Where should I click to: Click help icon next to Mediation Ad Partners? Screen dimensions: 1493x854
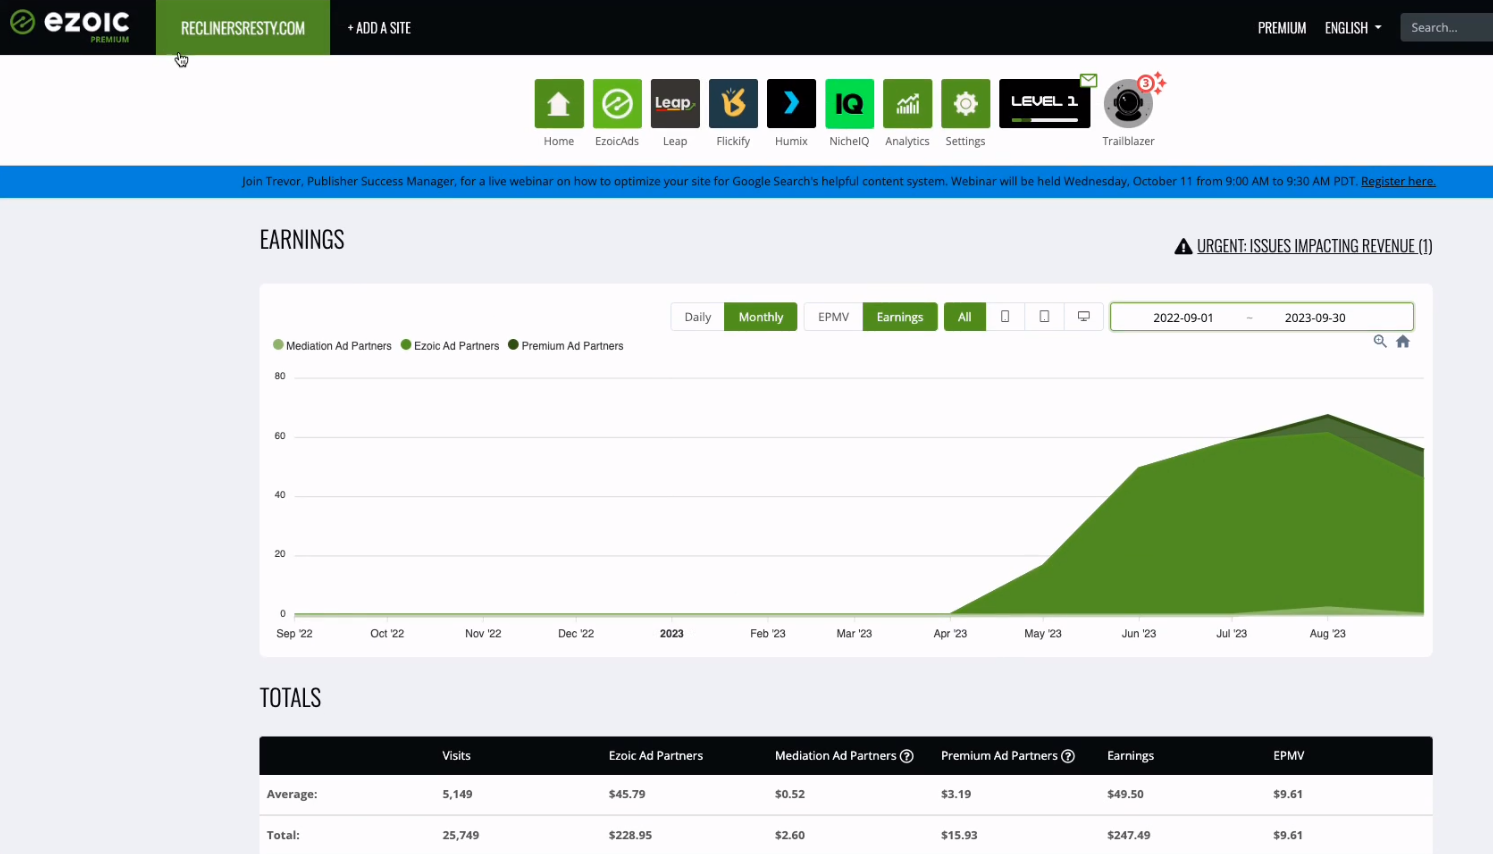point(907,756)
